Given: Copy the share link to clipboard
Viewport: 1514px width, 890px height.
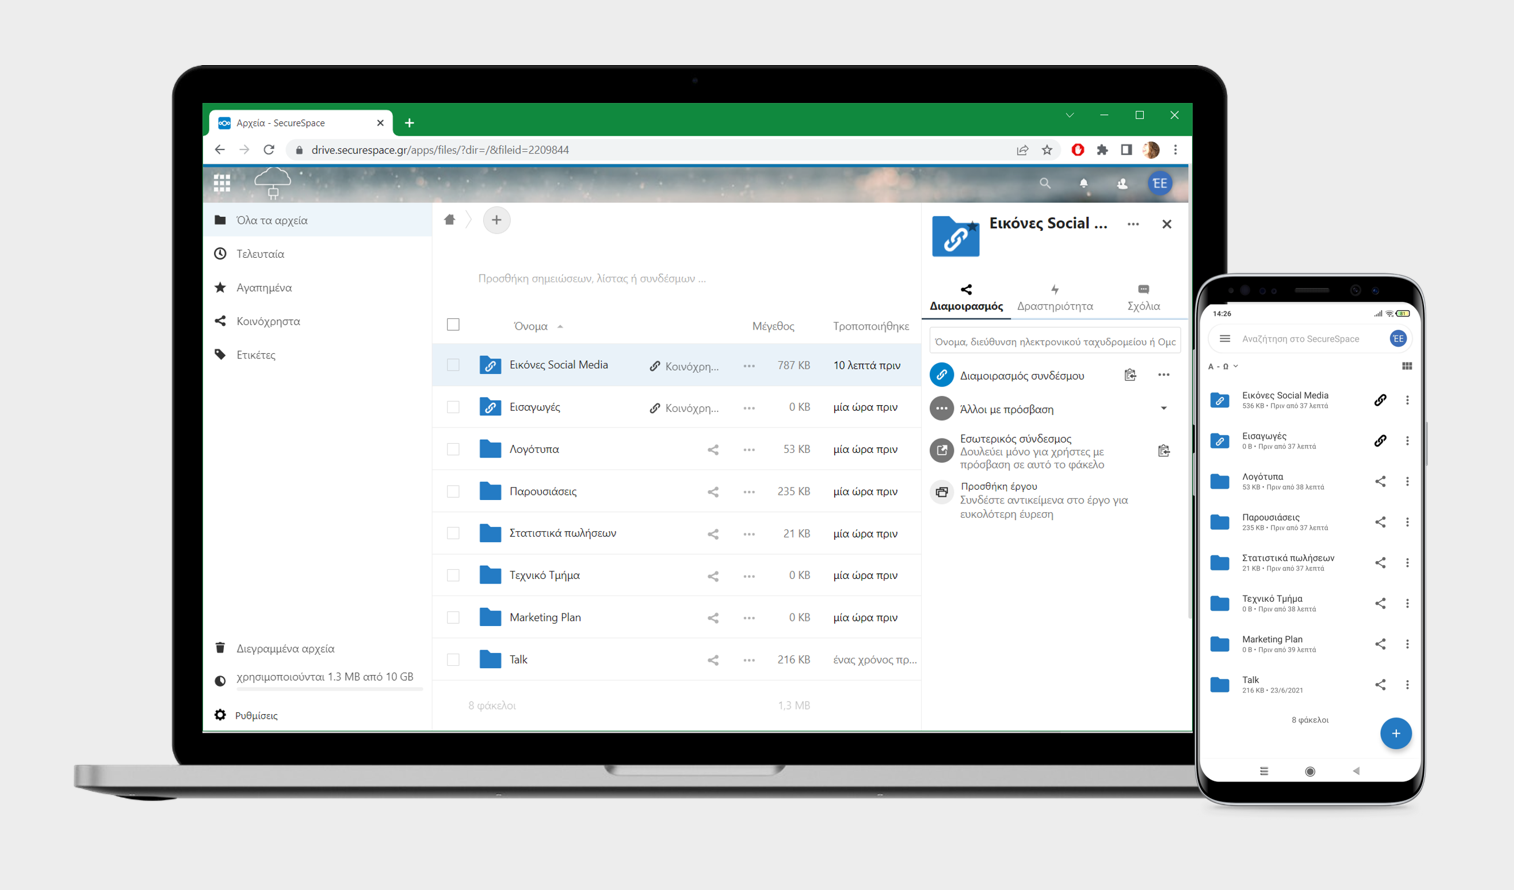Looking at the screenshot, I should (x=1130, y=375).
